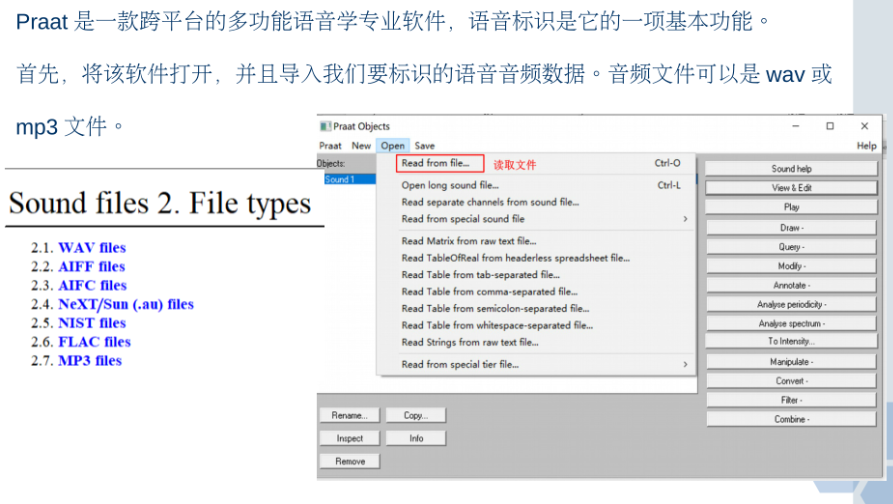The image size is (893, 504).
Task: Click the Praat Objects window icon
Action: pos(325,126)
